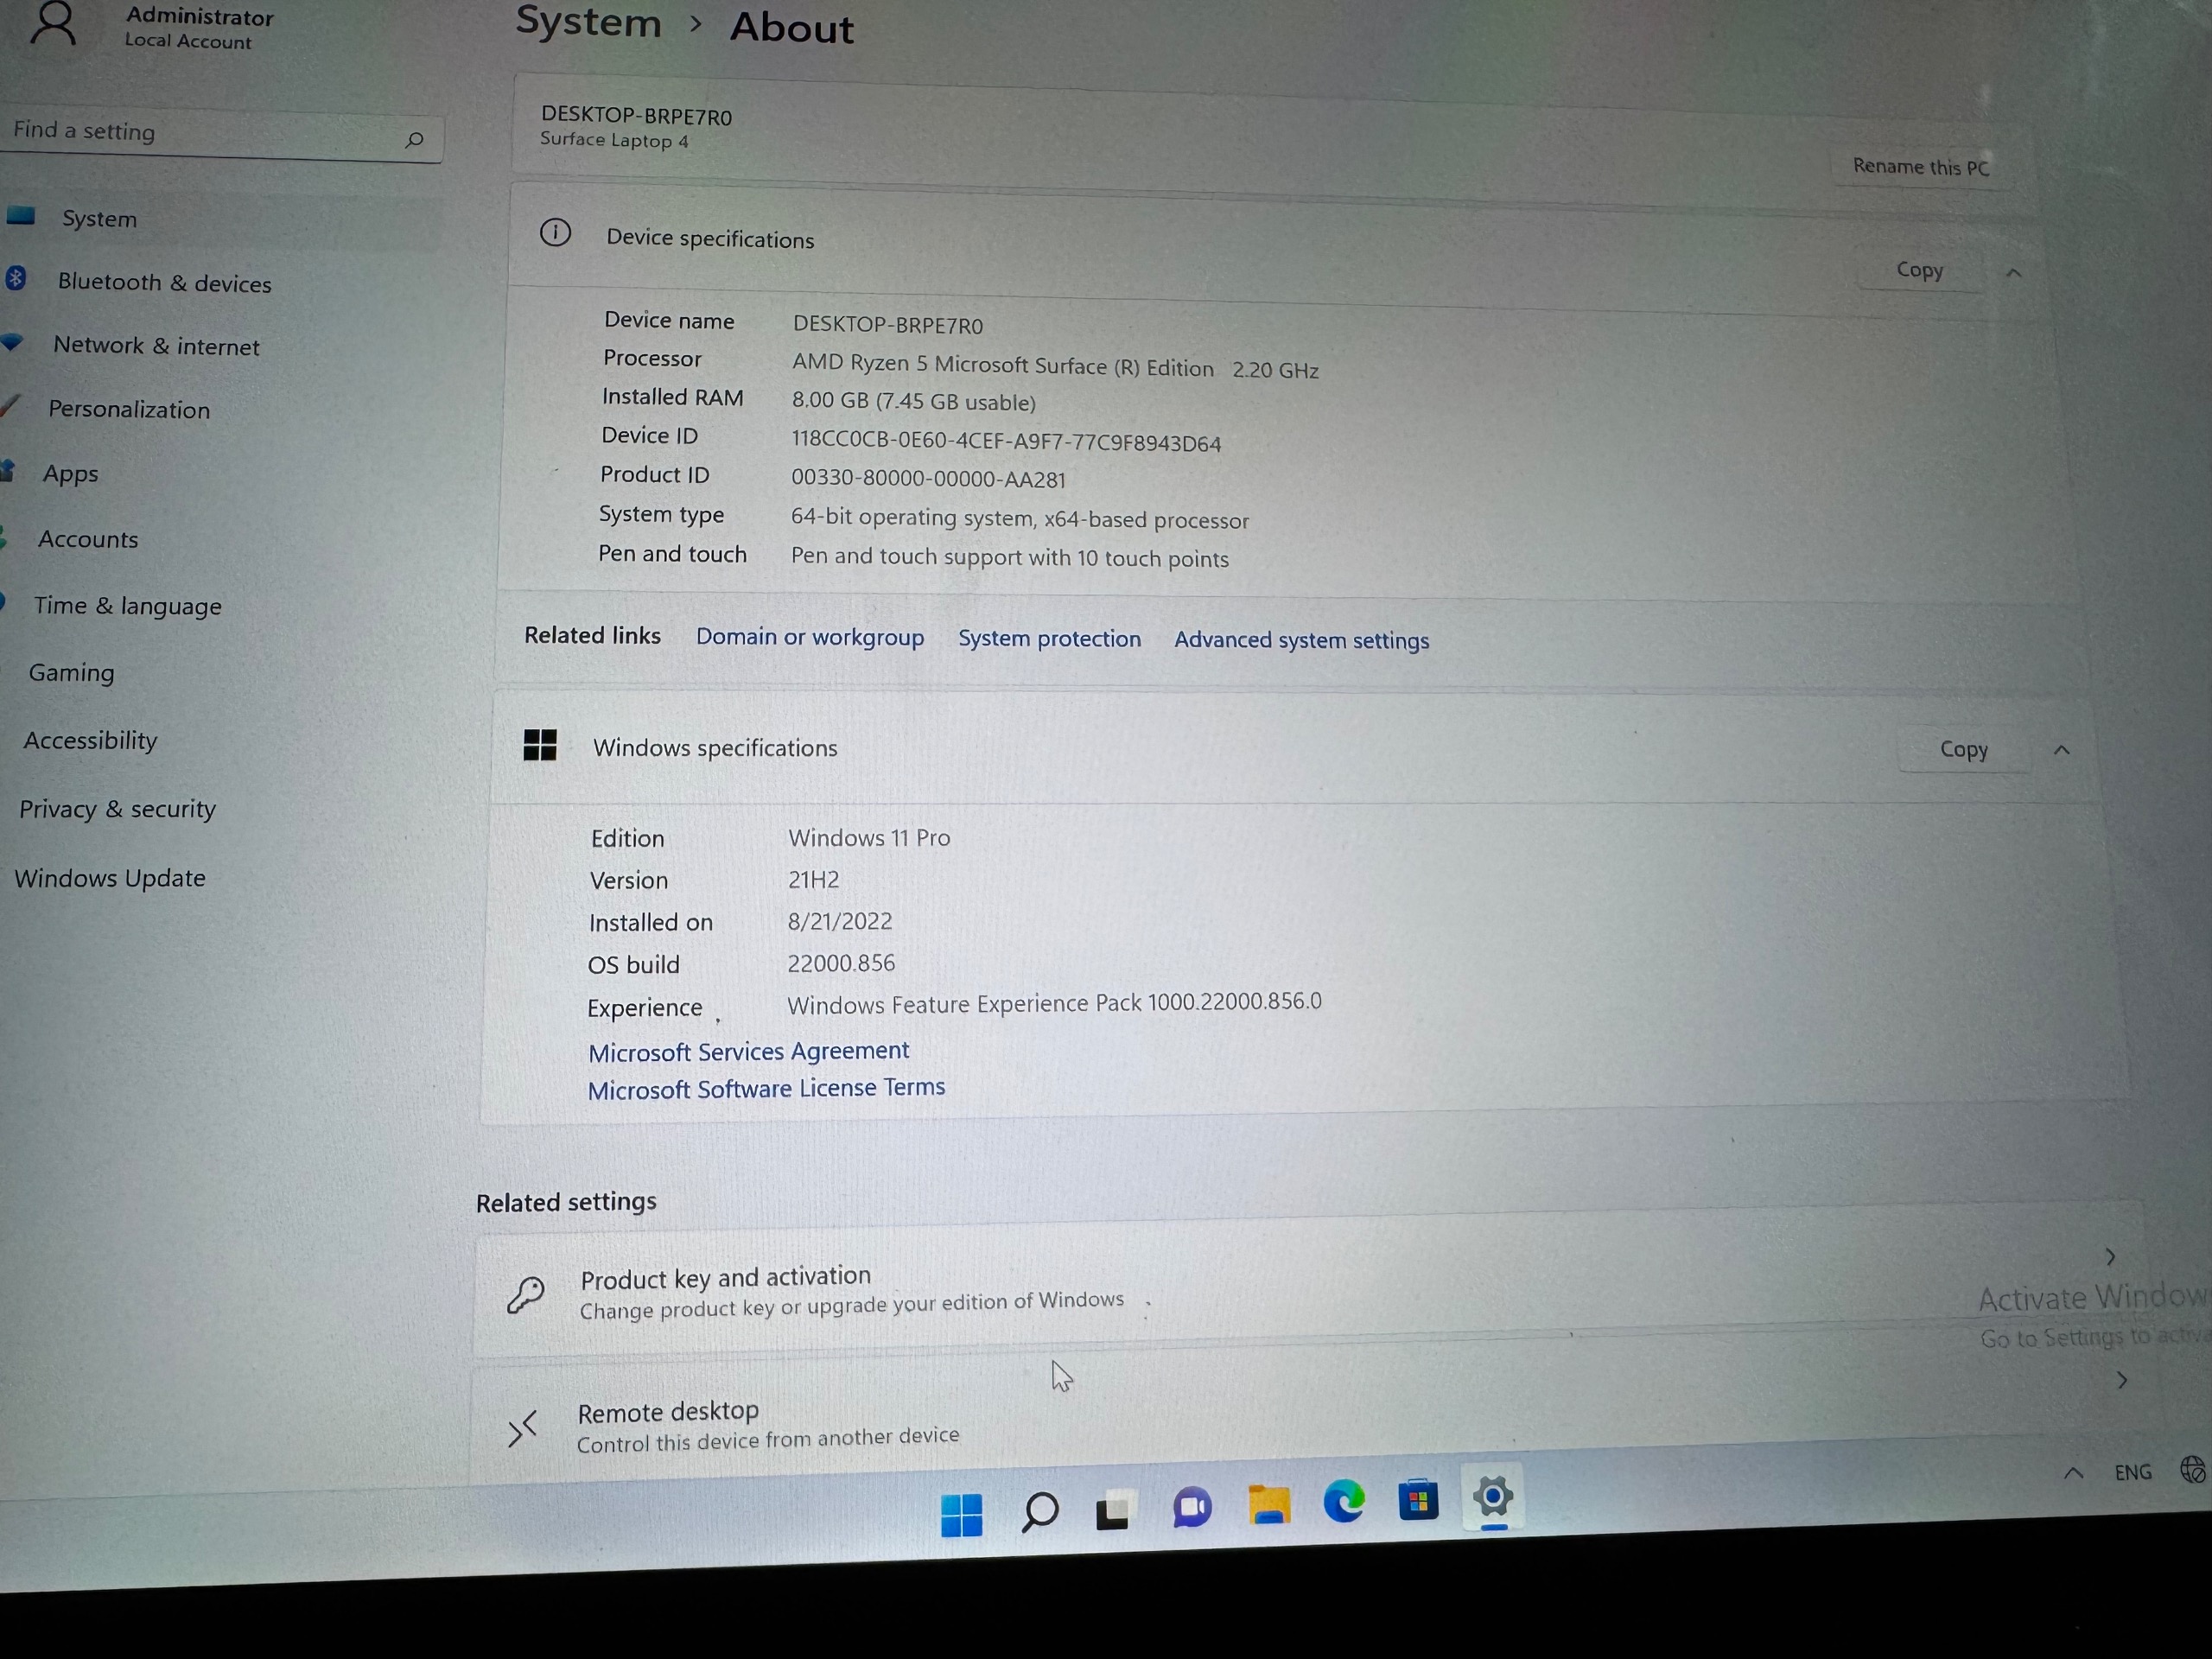The height and width of the screenshot is (1659, 2212).
Task: Click Settings gear on taskbar
Action: (x=1492, y=1497)
